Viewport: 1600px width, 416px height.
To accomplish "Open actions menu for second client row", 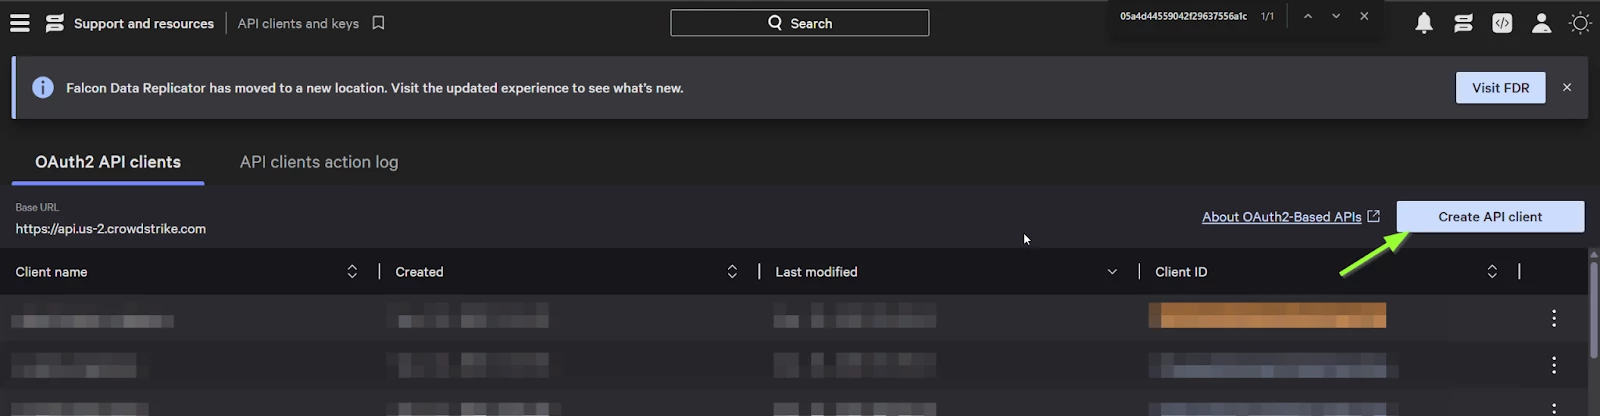I will coord(1554,365).
